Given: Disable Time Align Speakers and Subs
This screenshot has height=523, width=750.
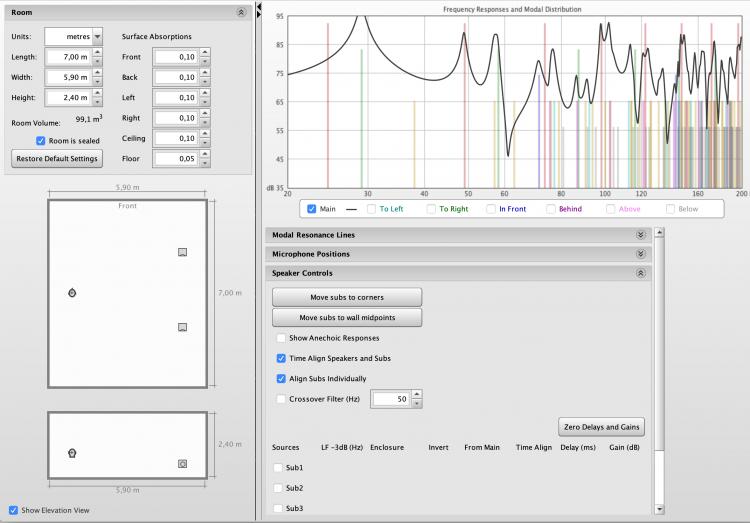Looking at the screenshot, I should pyautogui.click(x=281, y=358).
